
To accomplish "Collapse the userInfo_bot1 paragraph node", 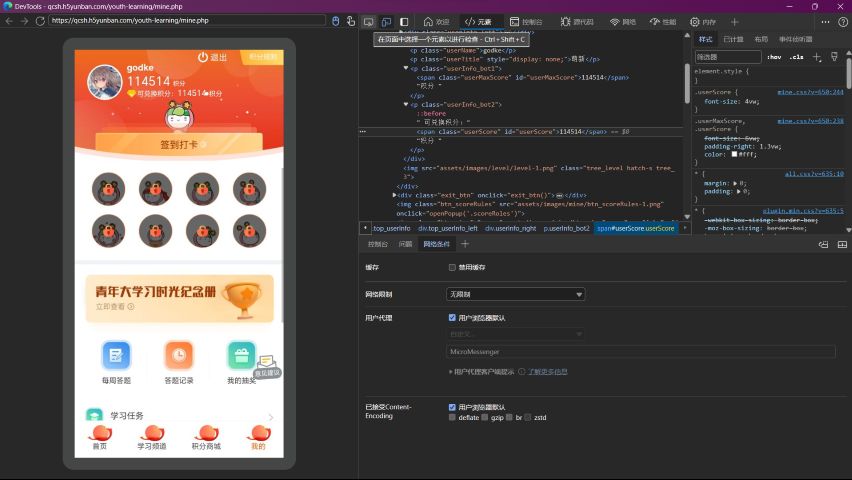I will (x=405, y=68).
